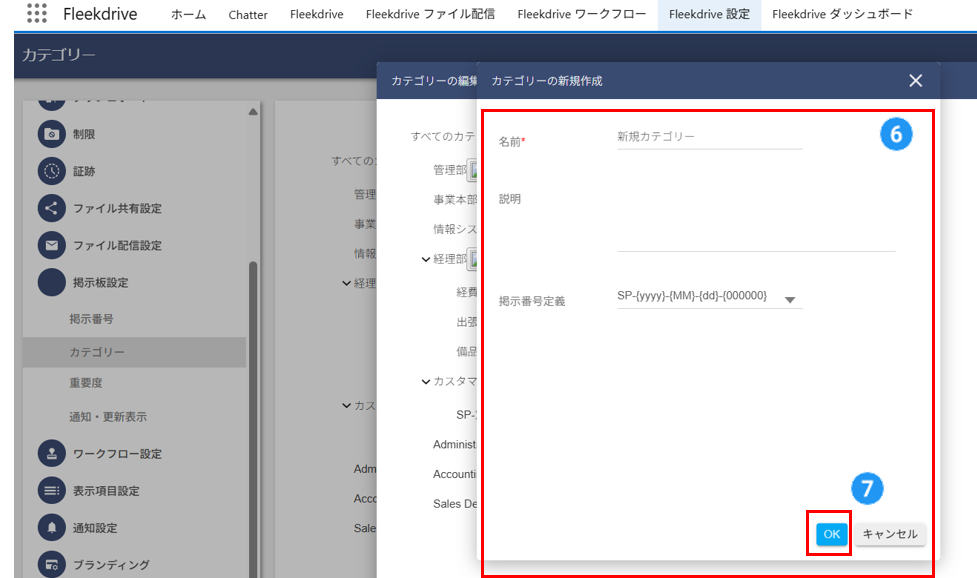Image resolution: width=977 pixels, height=578 pixels.
Task: Click the 制限 sidebar icon
Action: click(52, 134)
